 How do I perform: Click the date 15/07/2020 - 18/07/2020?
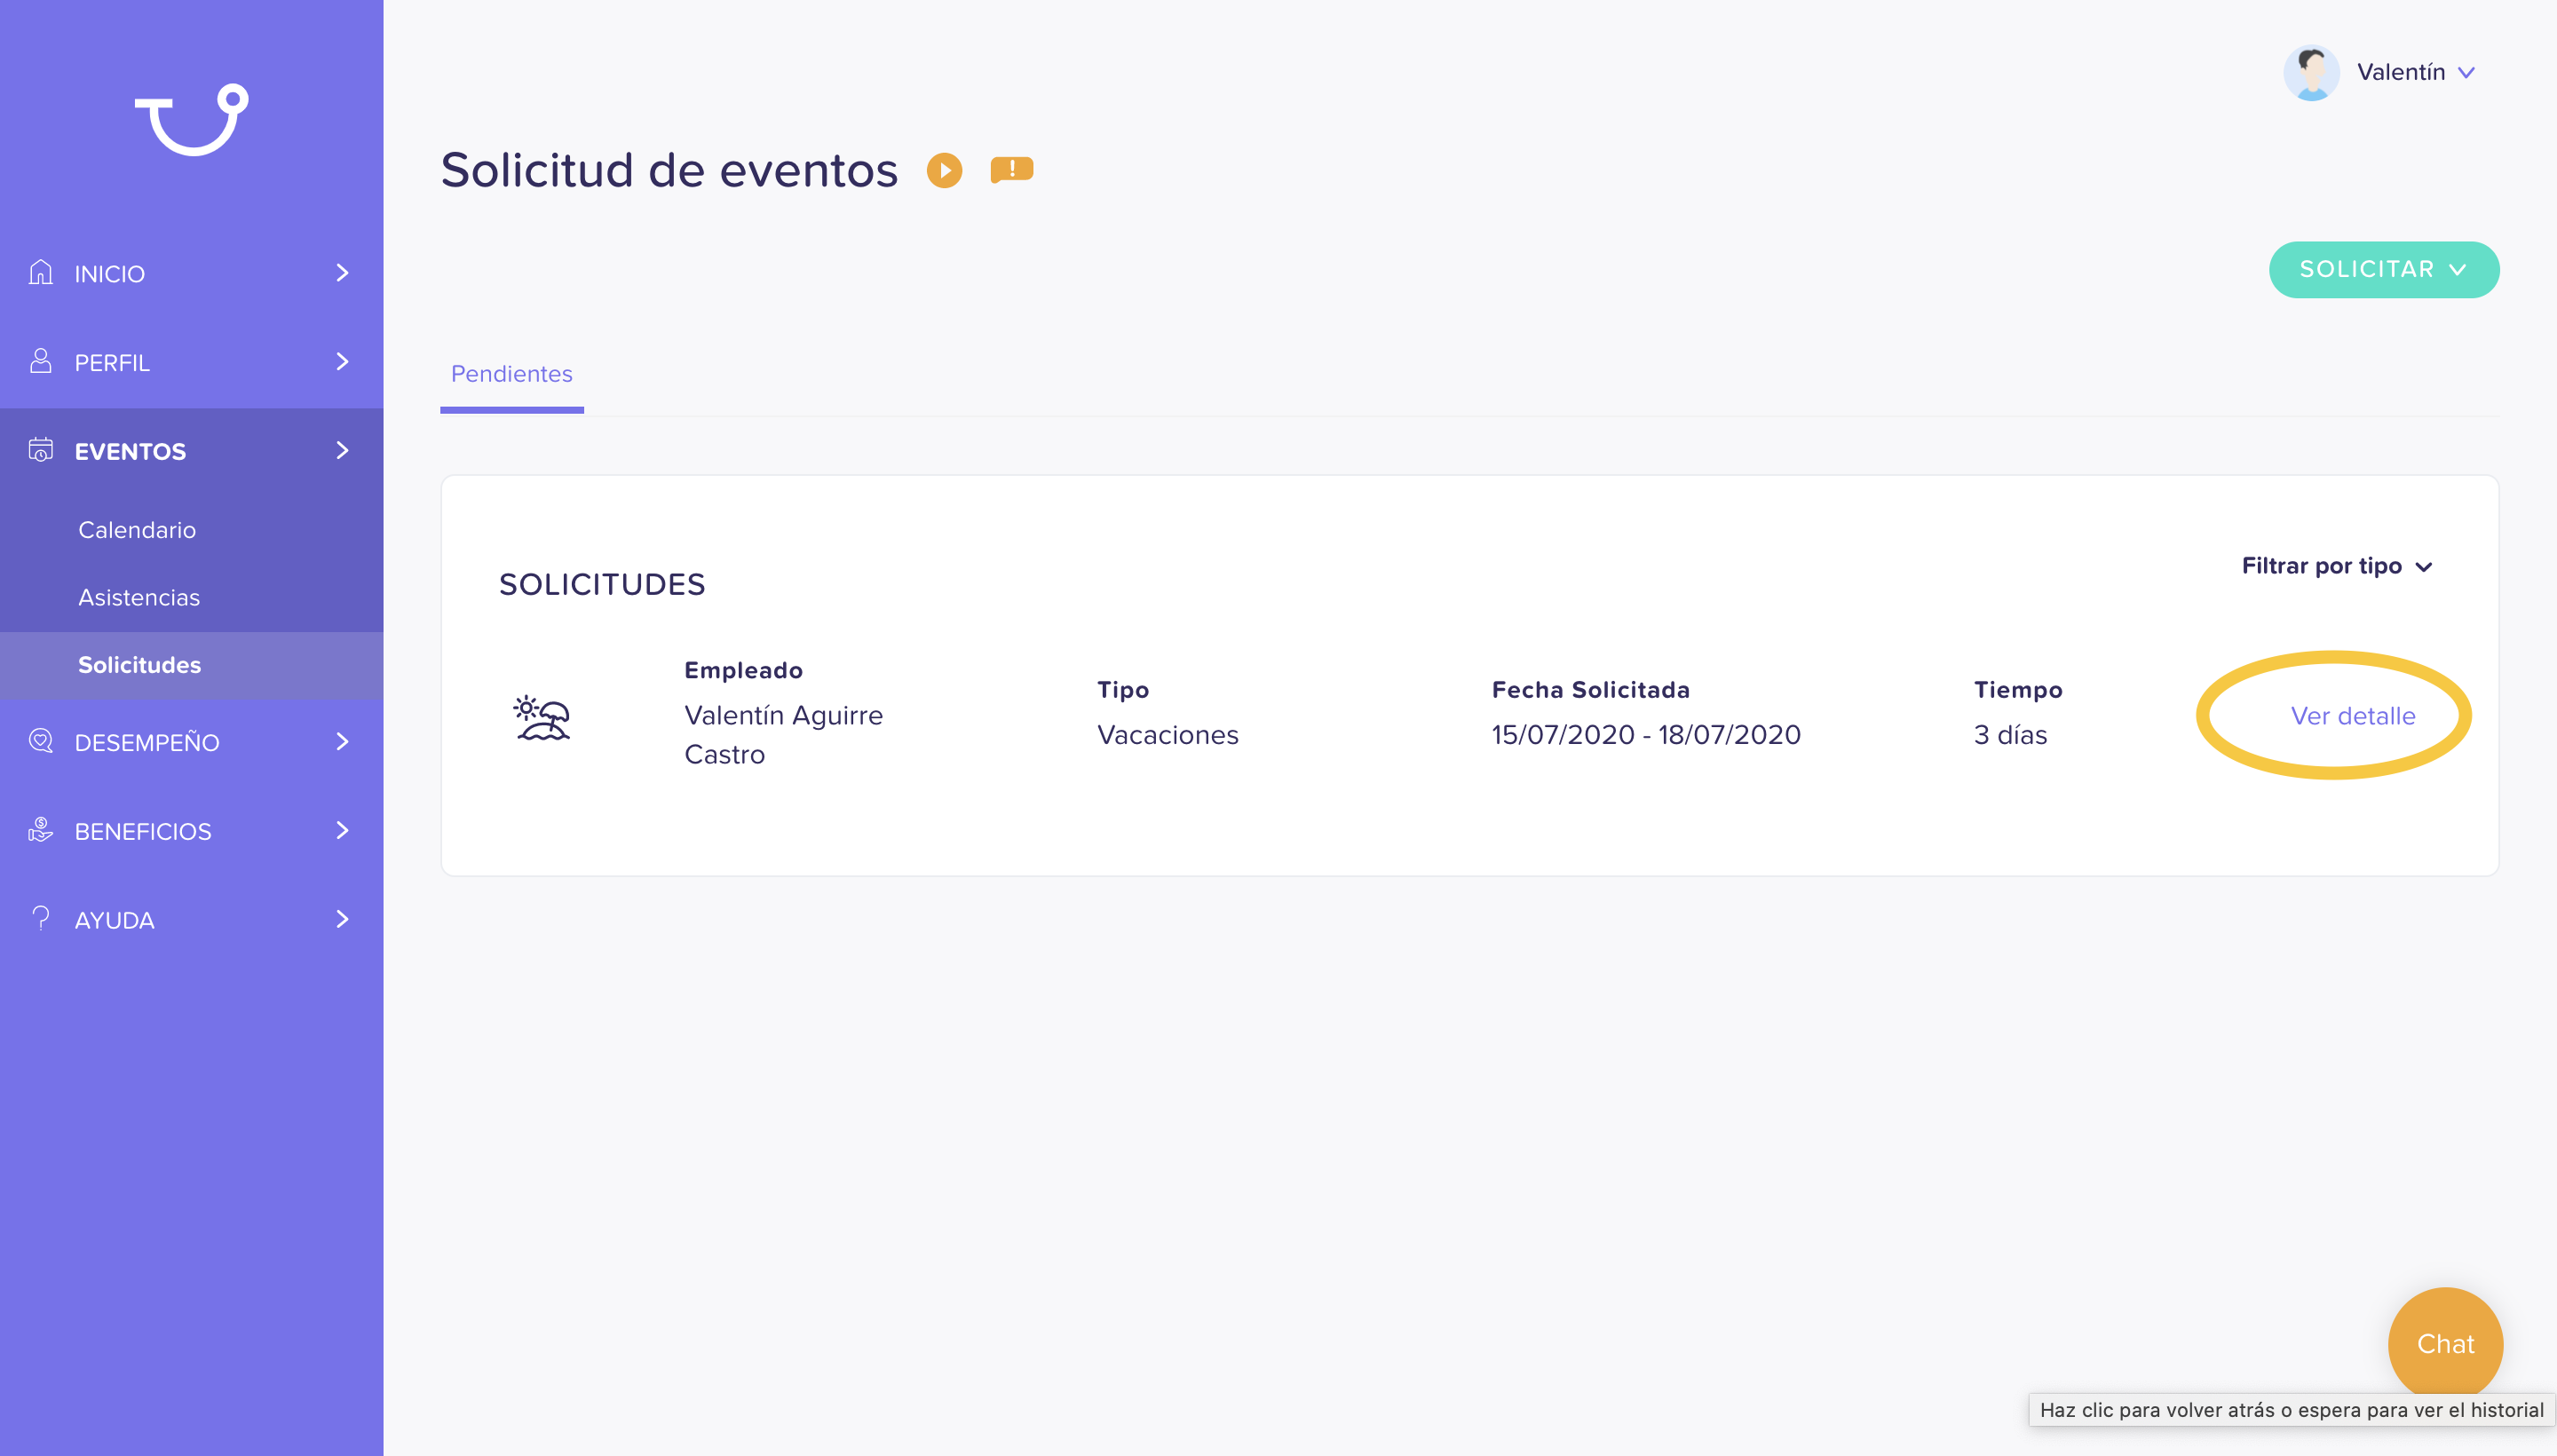coord(1645,735)
